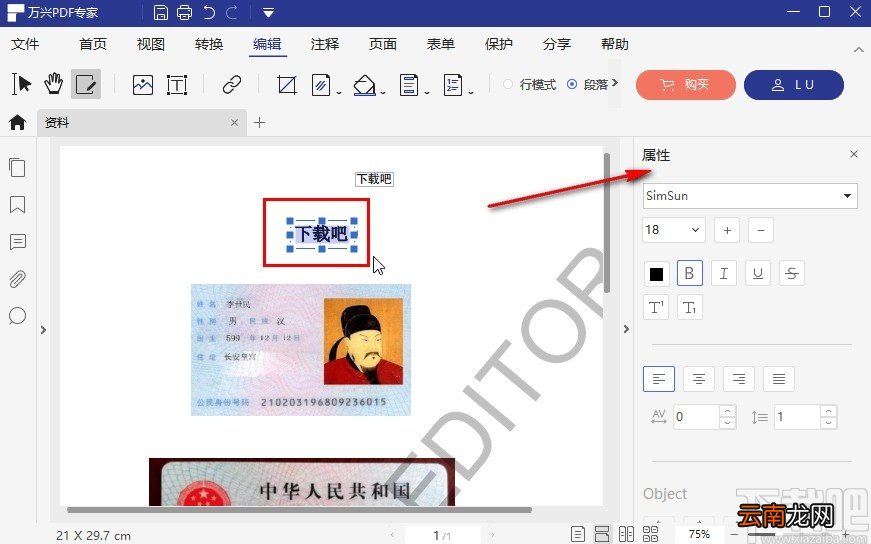871x544 pixels.
Task: Switch to the 保护 tab
Action: pyautogui.click(x=498, y=44)
